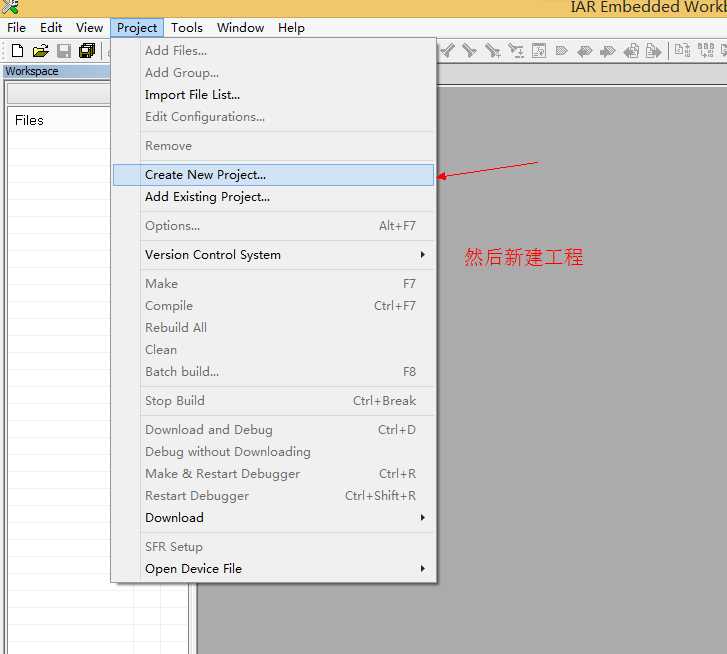The width and height of the screenshot is (727, 654).
Task: Click the Edit Configurations... entry
Action: pos(273,117)
